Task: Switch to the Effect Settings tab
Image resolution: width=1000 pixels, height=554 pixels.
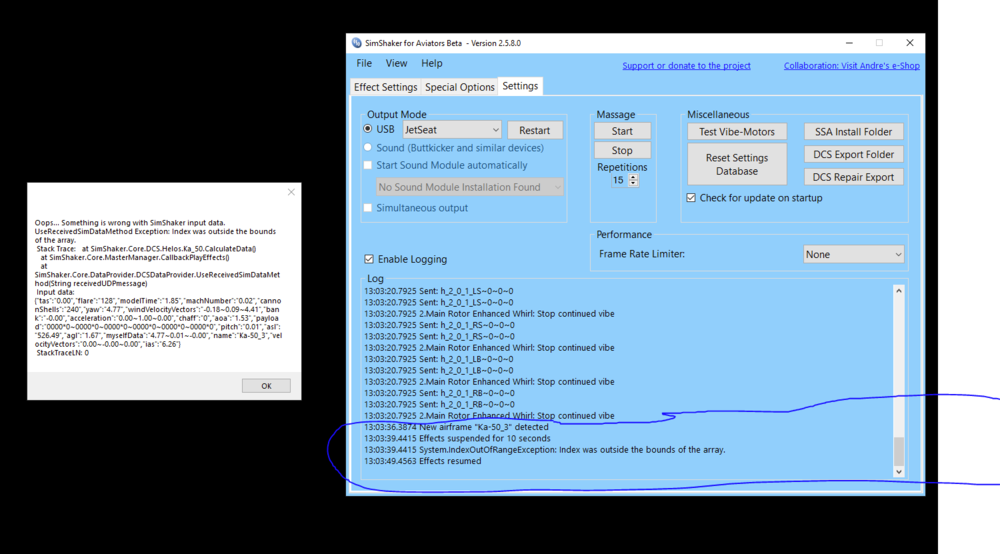Action: point(385,87)
